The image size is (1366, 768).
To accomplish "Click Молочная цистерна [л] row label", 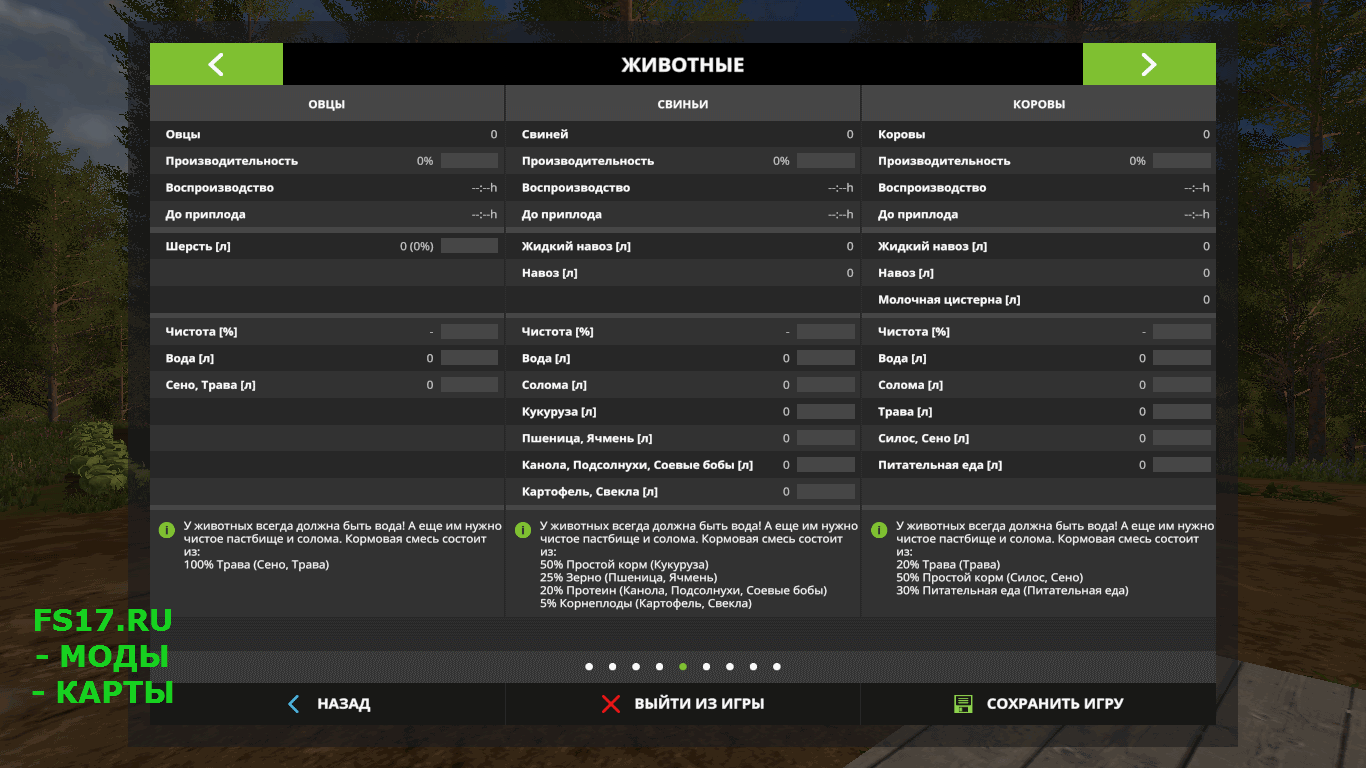I will 949,300.
